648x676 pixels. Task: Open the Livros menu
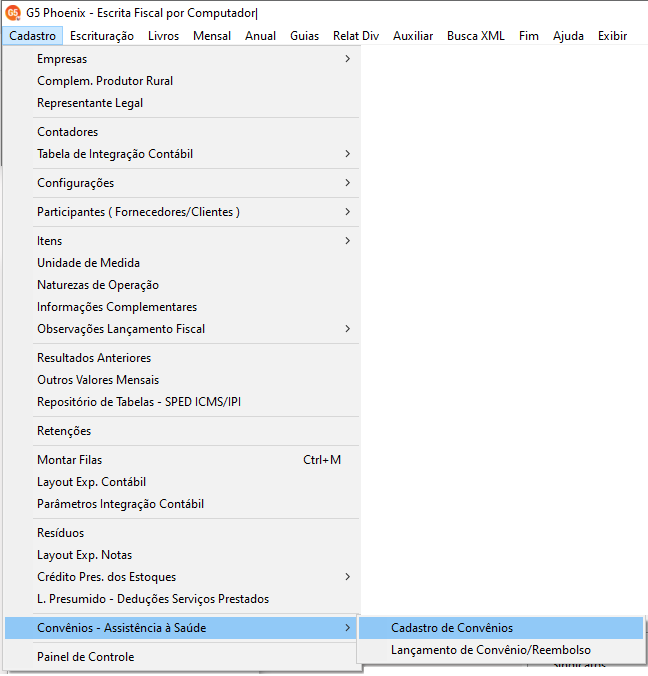[x=163, y=36]
